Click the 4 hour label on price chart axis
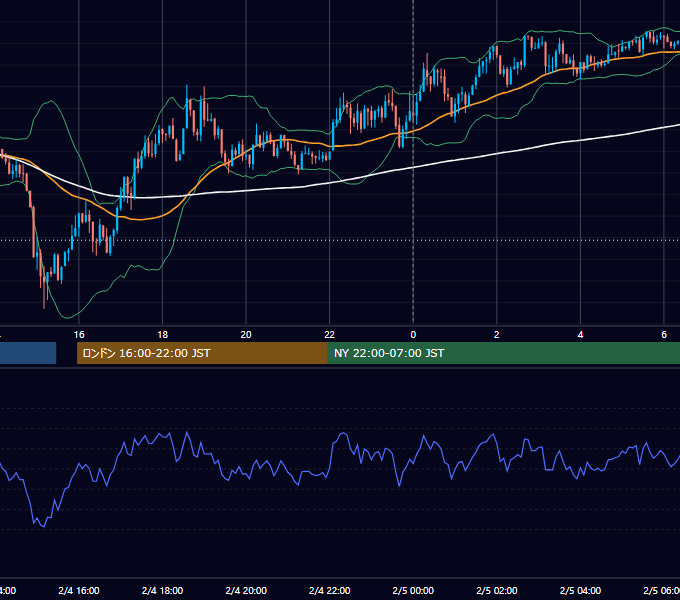The width and height of the screenshot is (680, 600). click(x=580, y=335)
